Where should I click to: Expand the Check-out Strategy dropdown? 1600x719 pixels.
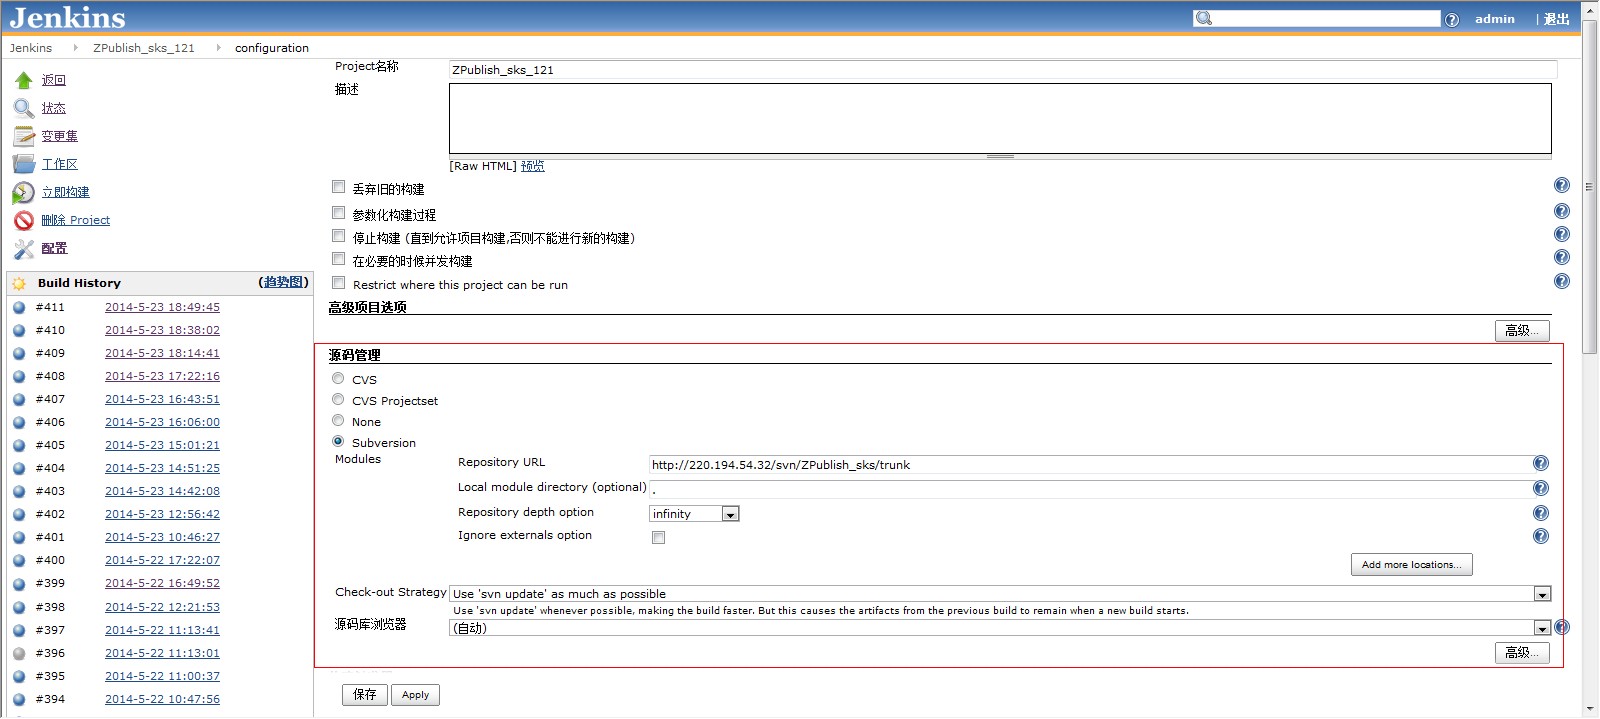pos(1542,594)
